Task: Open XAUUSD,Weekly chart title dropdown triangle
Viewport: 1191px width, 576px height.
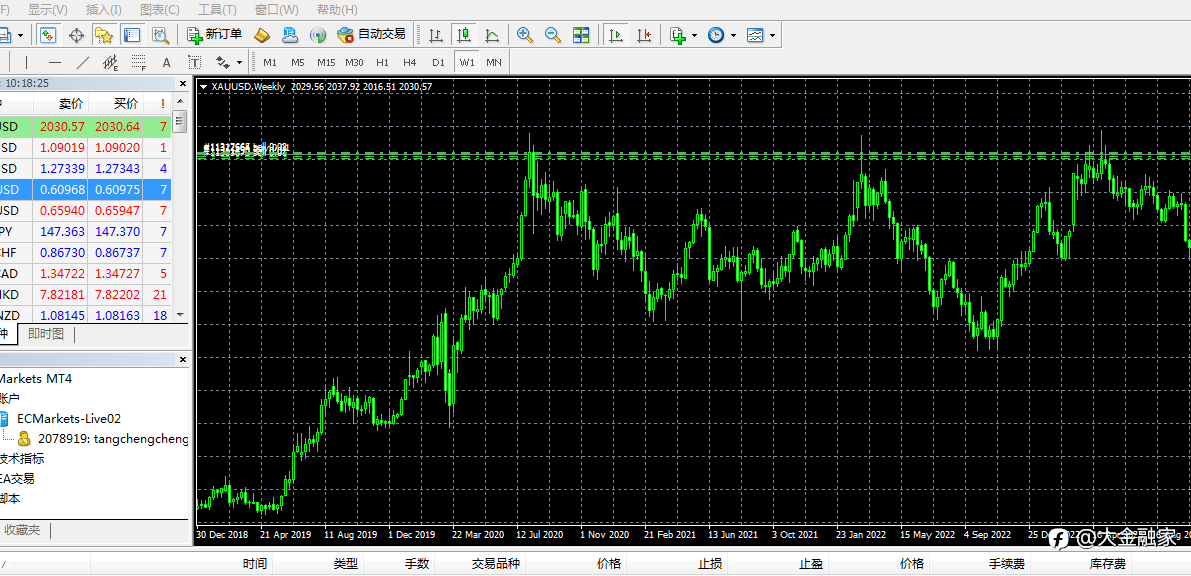Action: pos(204,87)
